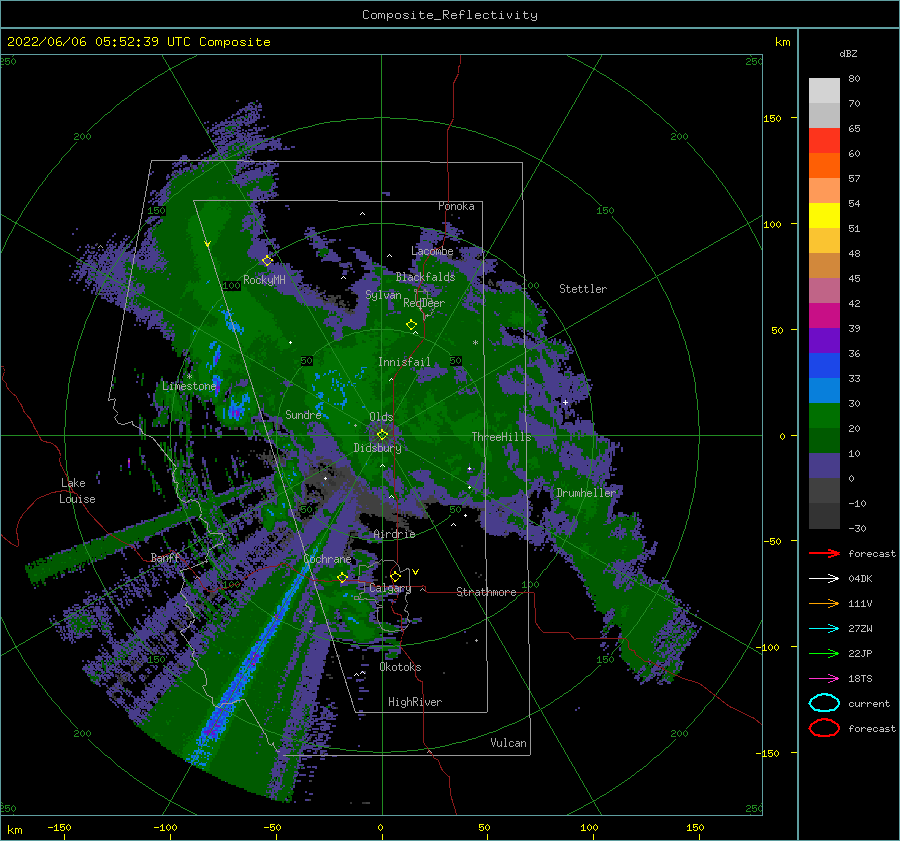900x841 pixels.
Task: Click the Olds city label
Action: tap(381, 417)
